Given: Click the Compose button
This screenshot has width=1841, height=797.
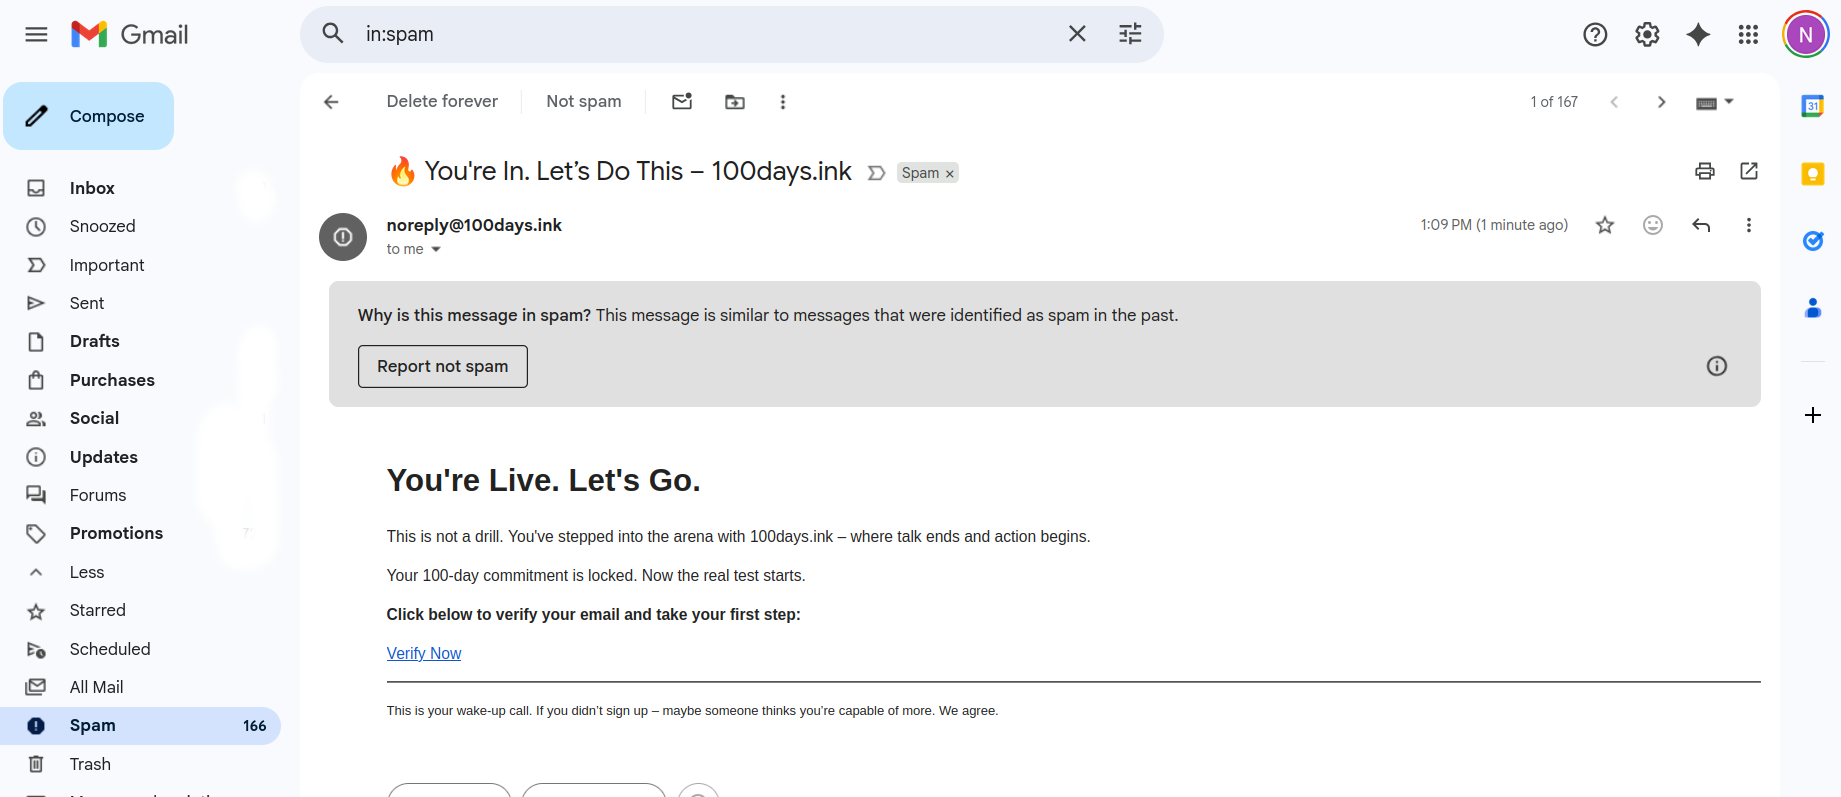Looking at the screenshot, I should pyautogui.click(x=88, y=116).
